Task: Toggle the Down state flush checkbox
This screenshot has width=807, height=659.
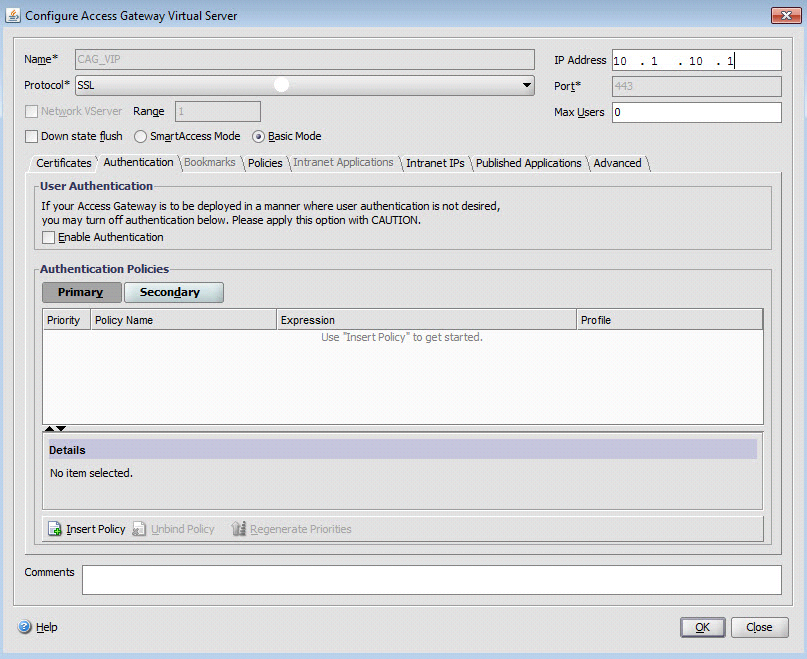Action: [x=31, y=136]
